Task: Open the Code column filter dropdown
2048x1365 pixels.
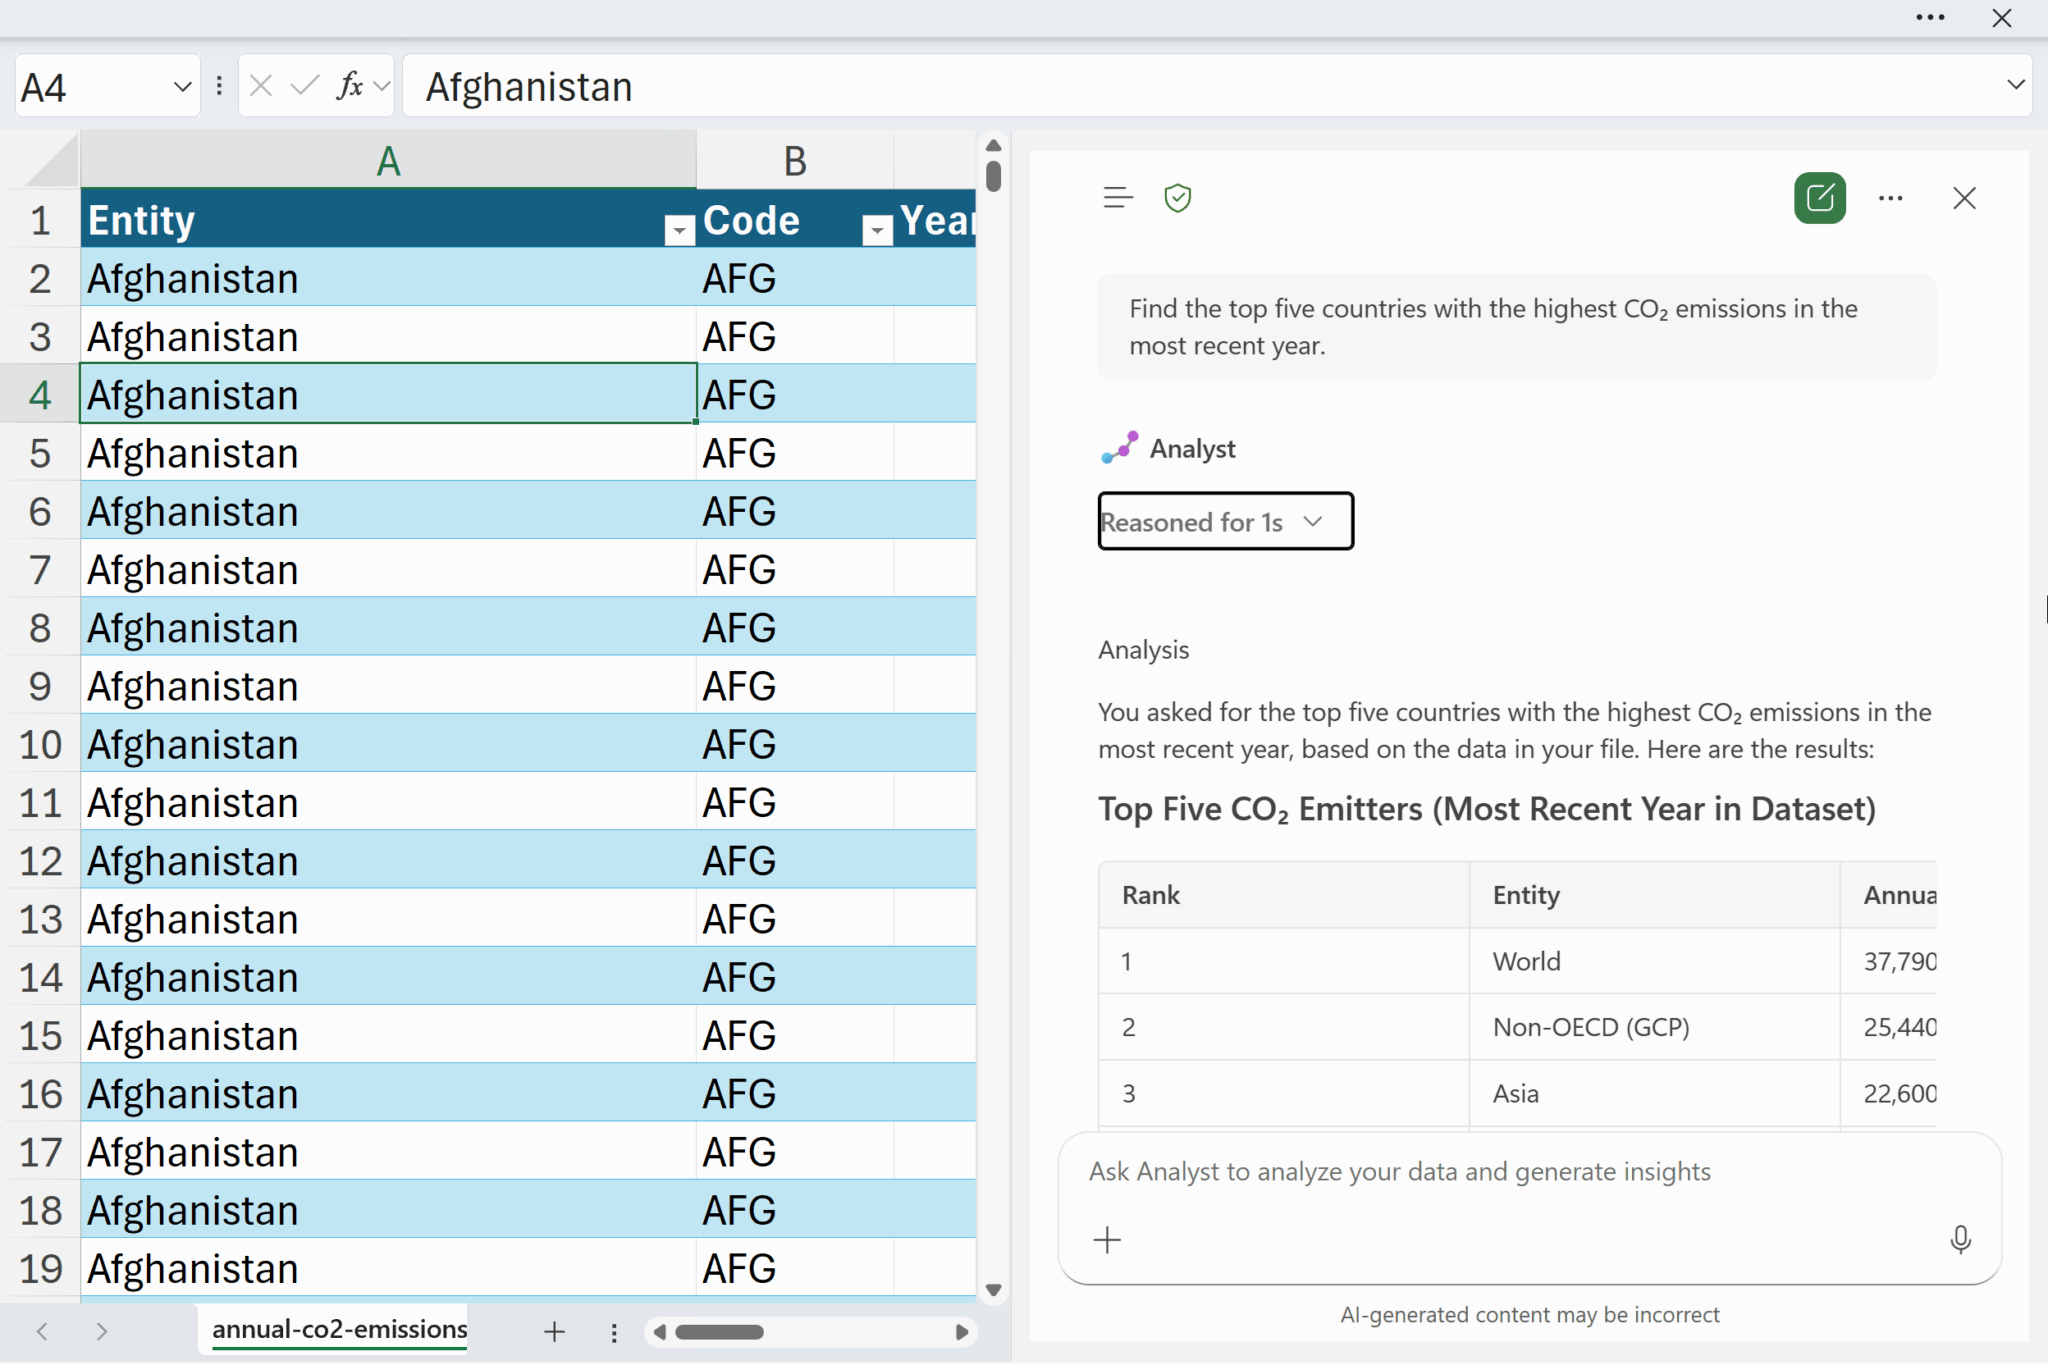Action: 877,230
